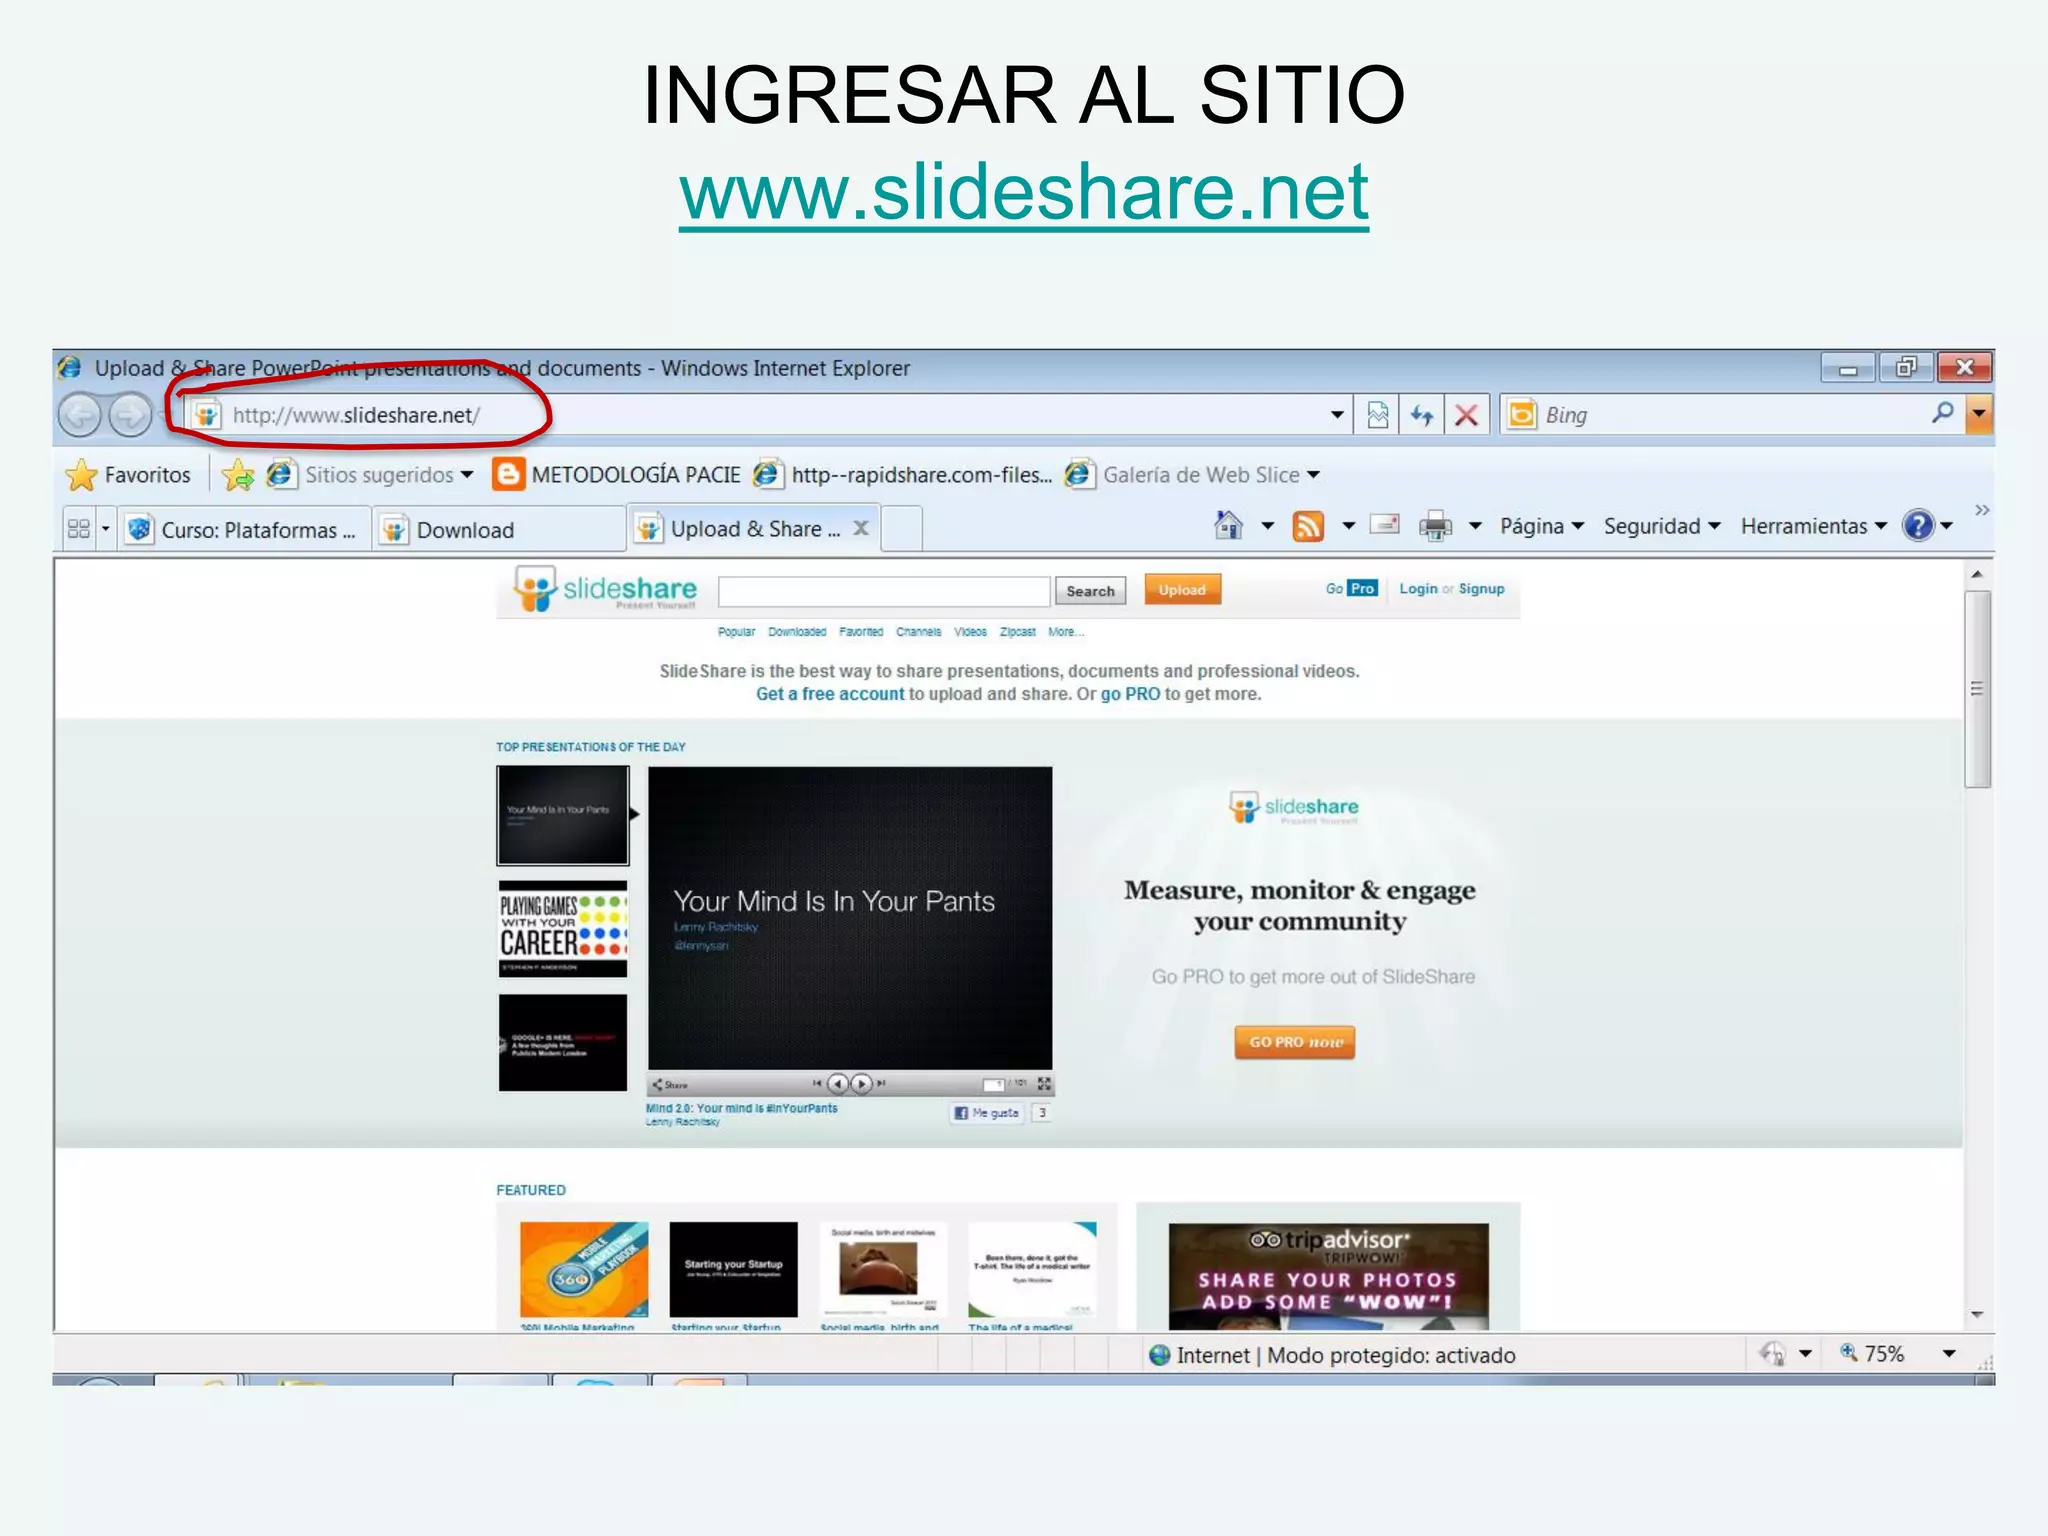Image resolution: width=2048 pixels, height=1536 pixels.
Task: Click the Share icon under the player
Action: coord(670,1084)
